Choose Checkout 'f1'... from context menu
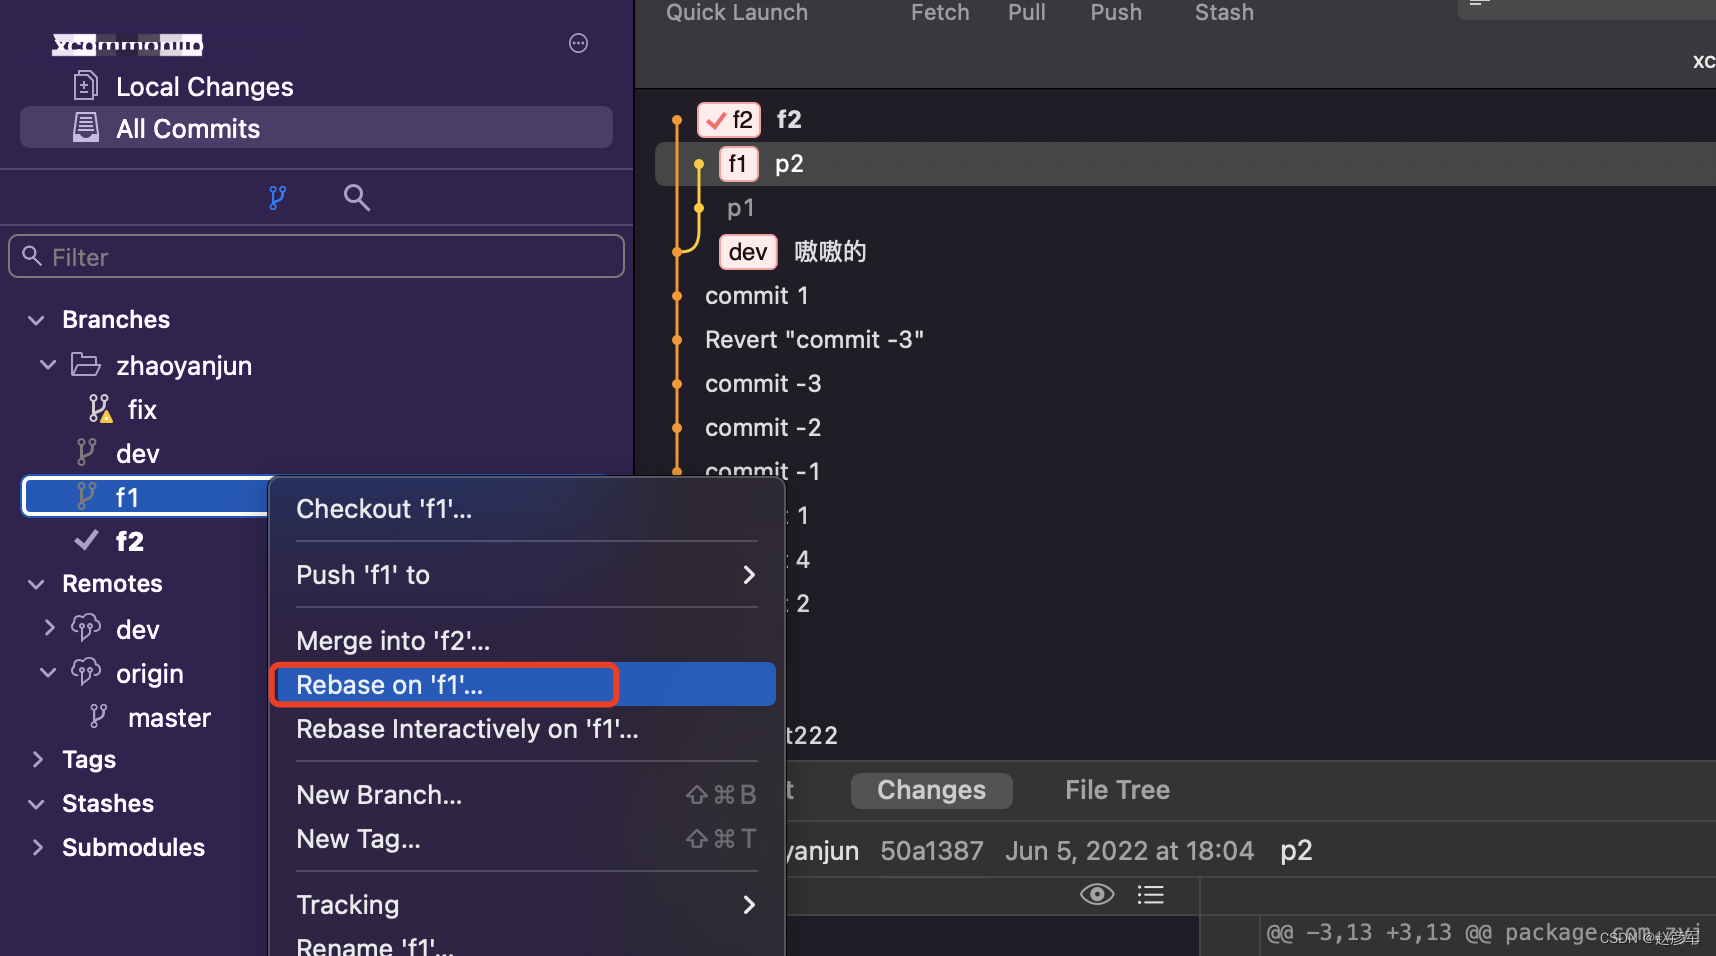1716x956 pixels. click(526, 509)
